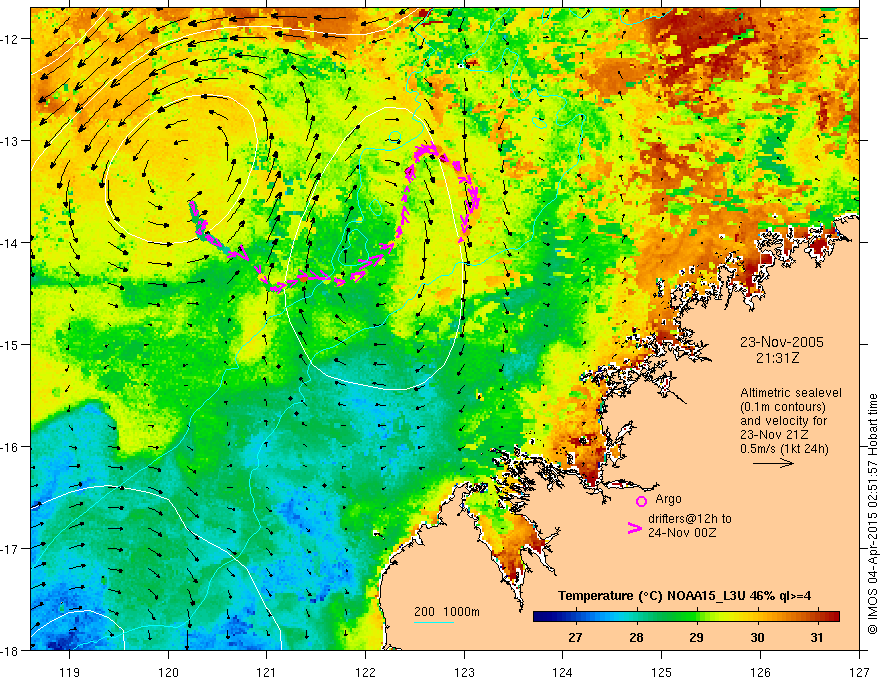Click the color bar tick label 28

[x=636, y=637]
